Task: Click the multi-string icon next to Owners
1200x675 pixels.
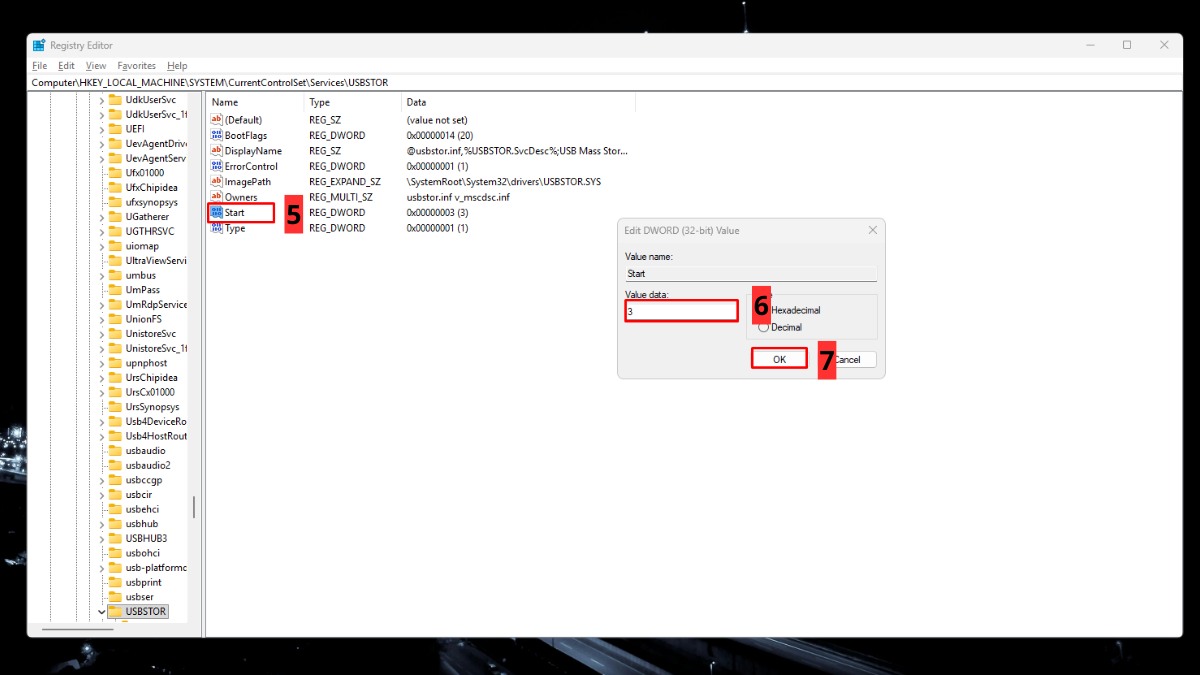Action: 215,197
